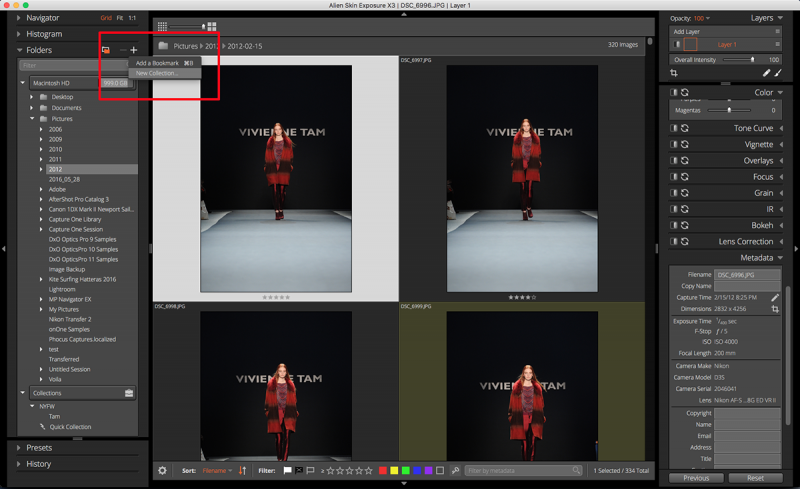Toggle the Color panel on/off
This screenshot has height=489, width=800.
(x=674, y=92)
